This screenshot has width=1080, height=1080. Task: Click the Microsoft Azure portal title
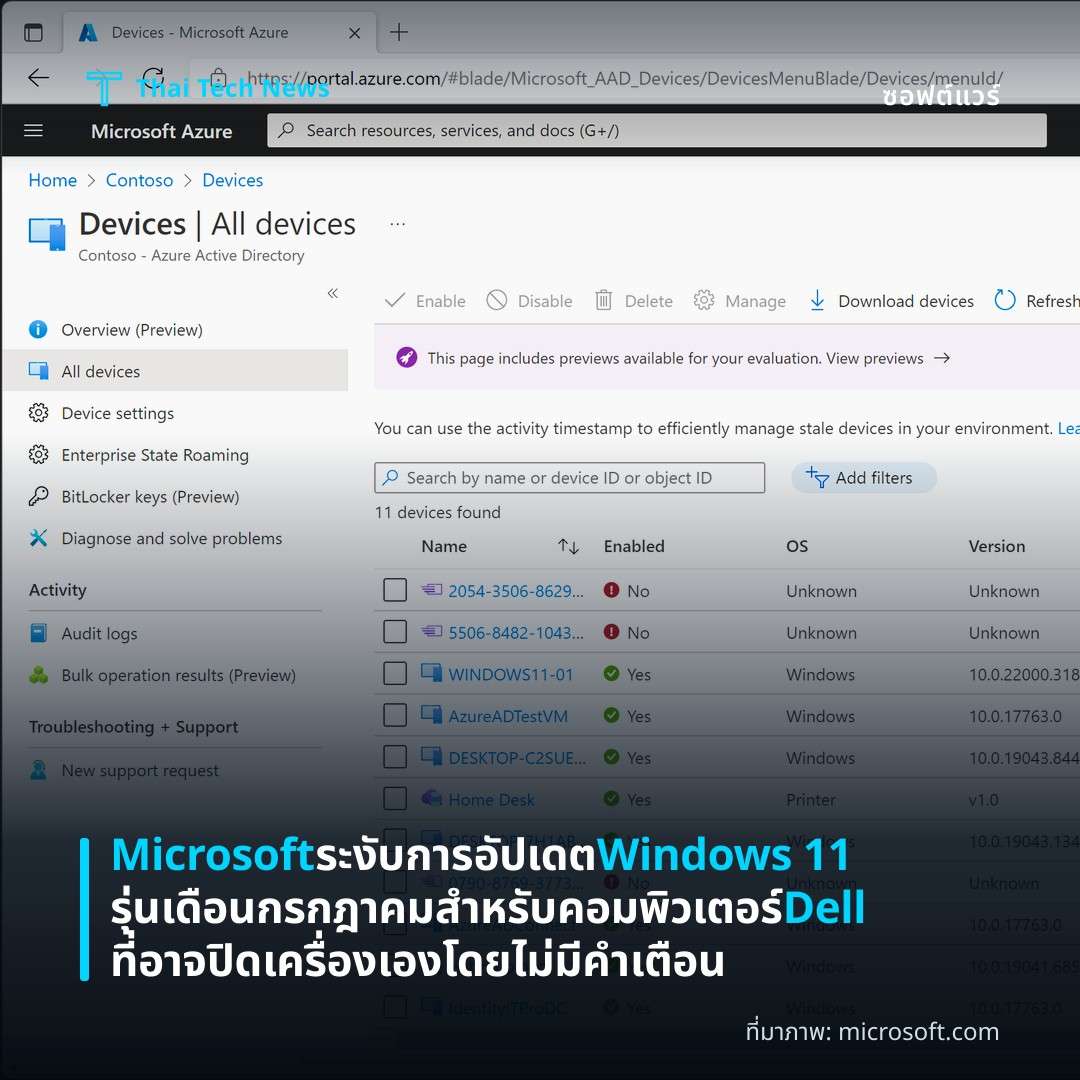(162, 131)
